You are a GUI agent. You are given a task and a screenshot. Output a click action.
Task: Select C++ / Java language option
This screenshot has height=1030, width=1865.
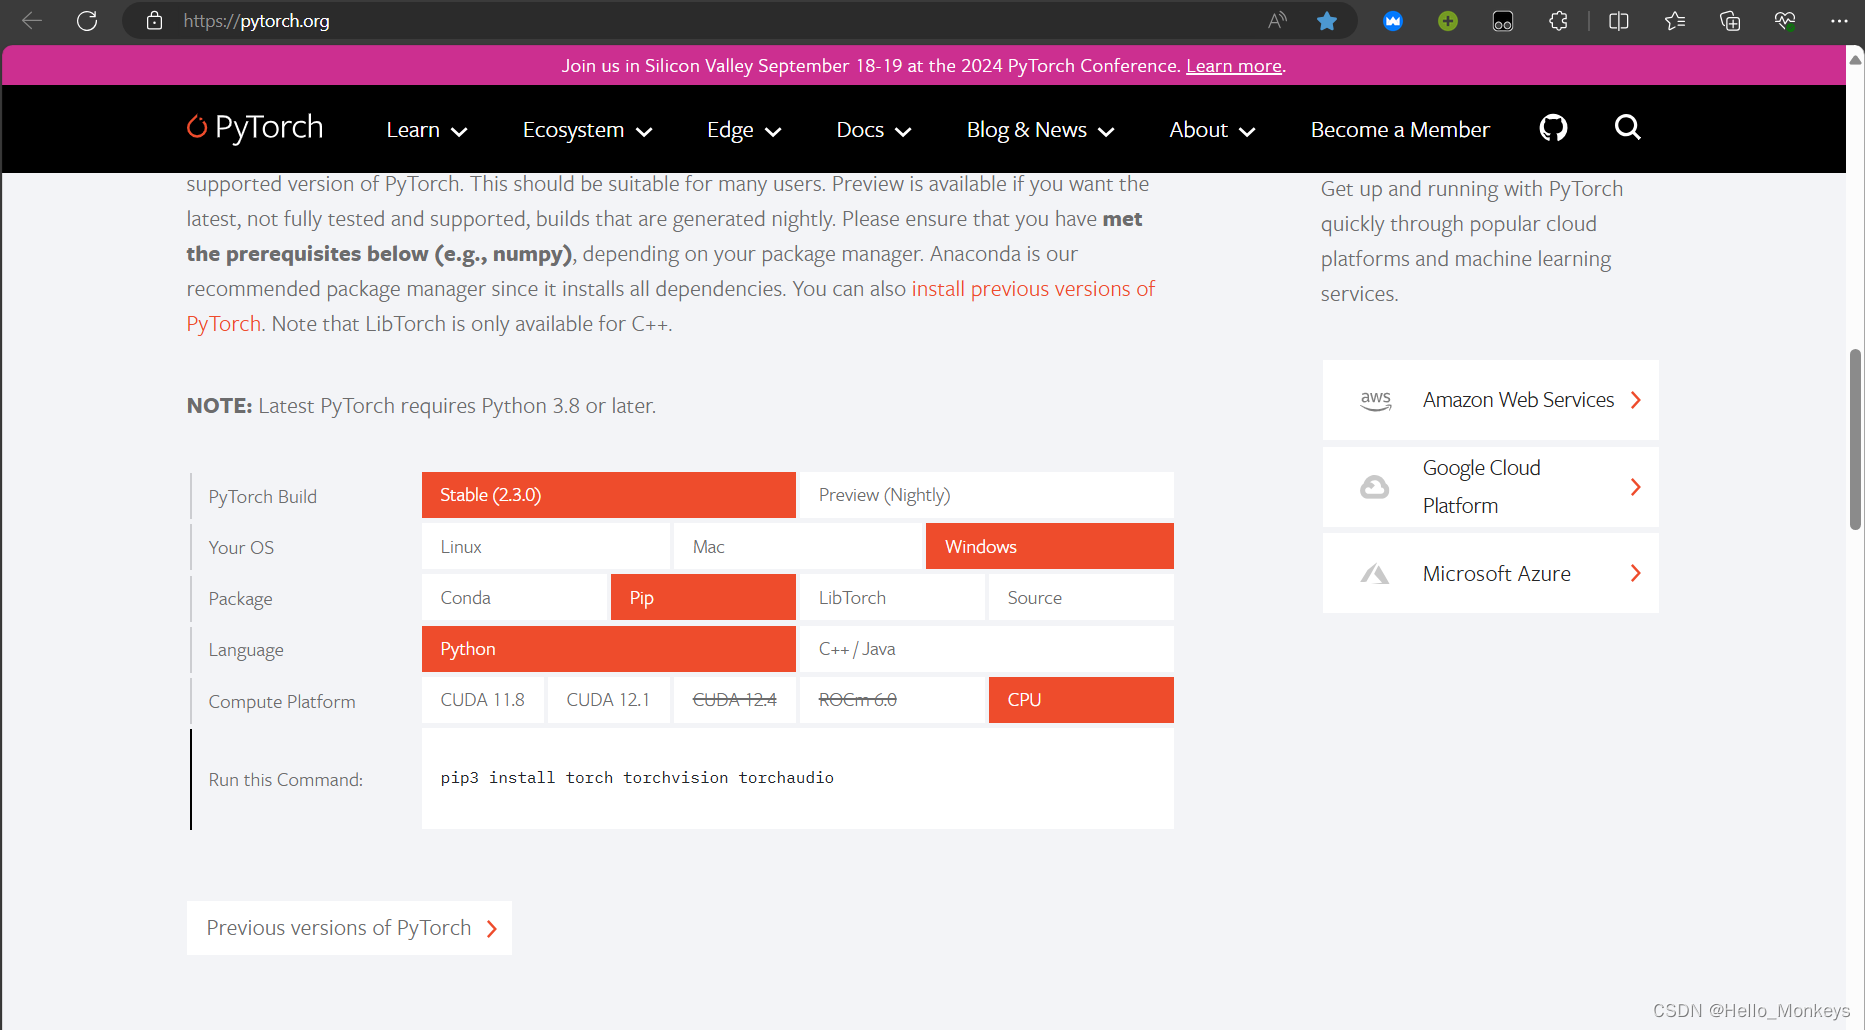[x=987, y=649]
